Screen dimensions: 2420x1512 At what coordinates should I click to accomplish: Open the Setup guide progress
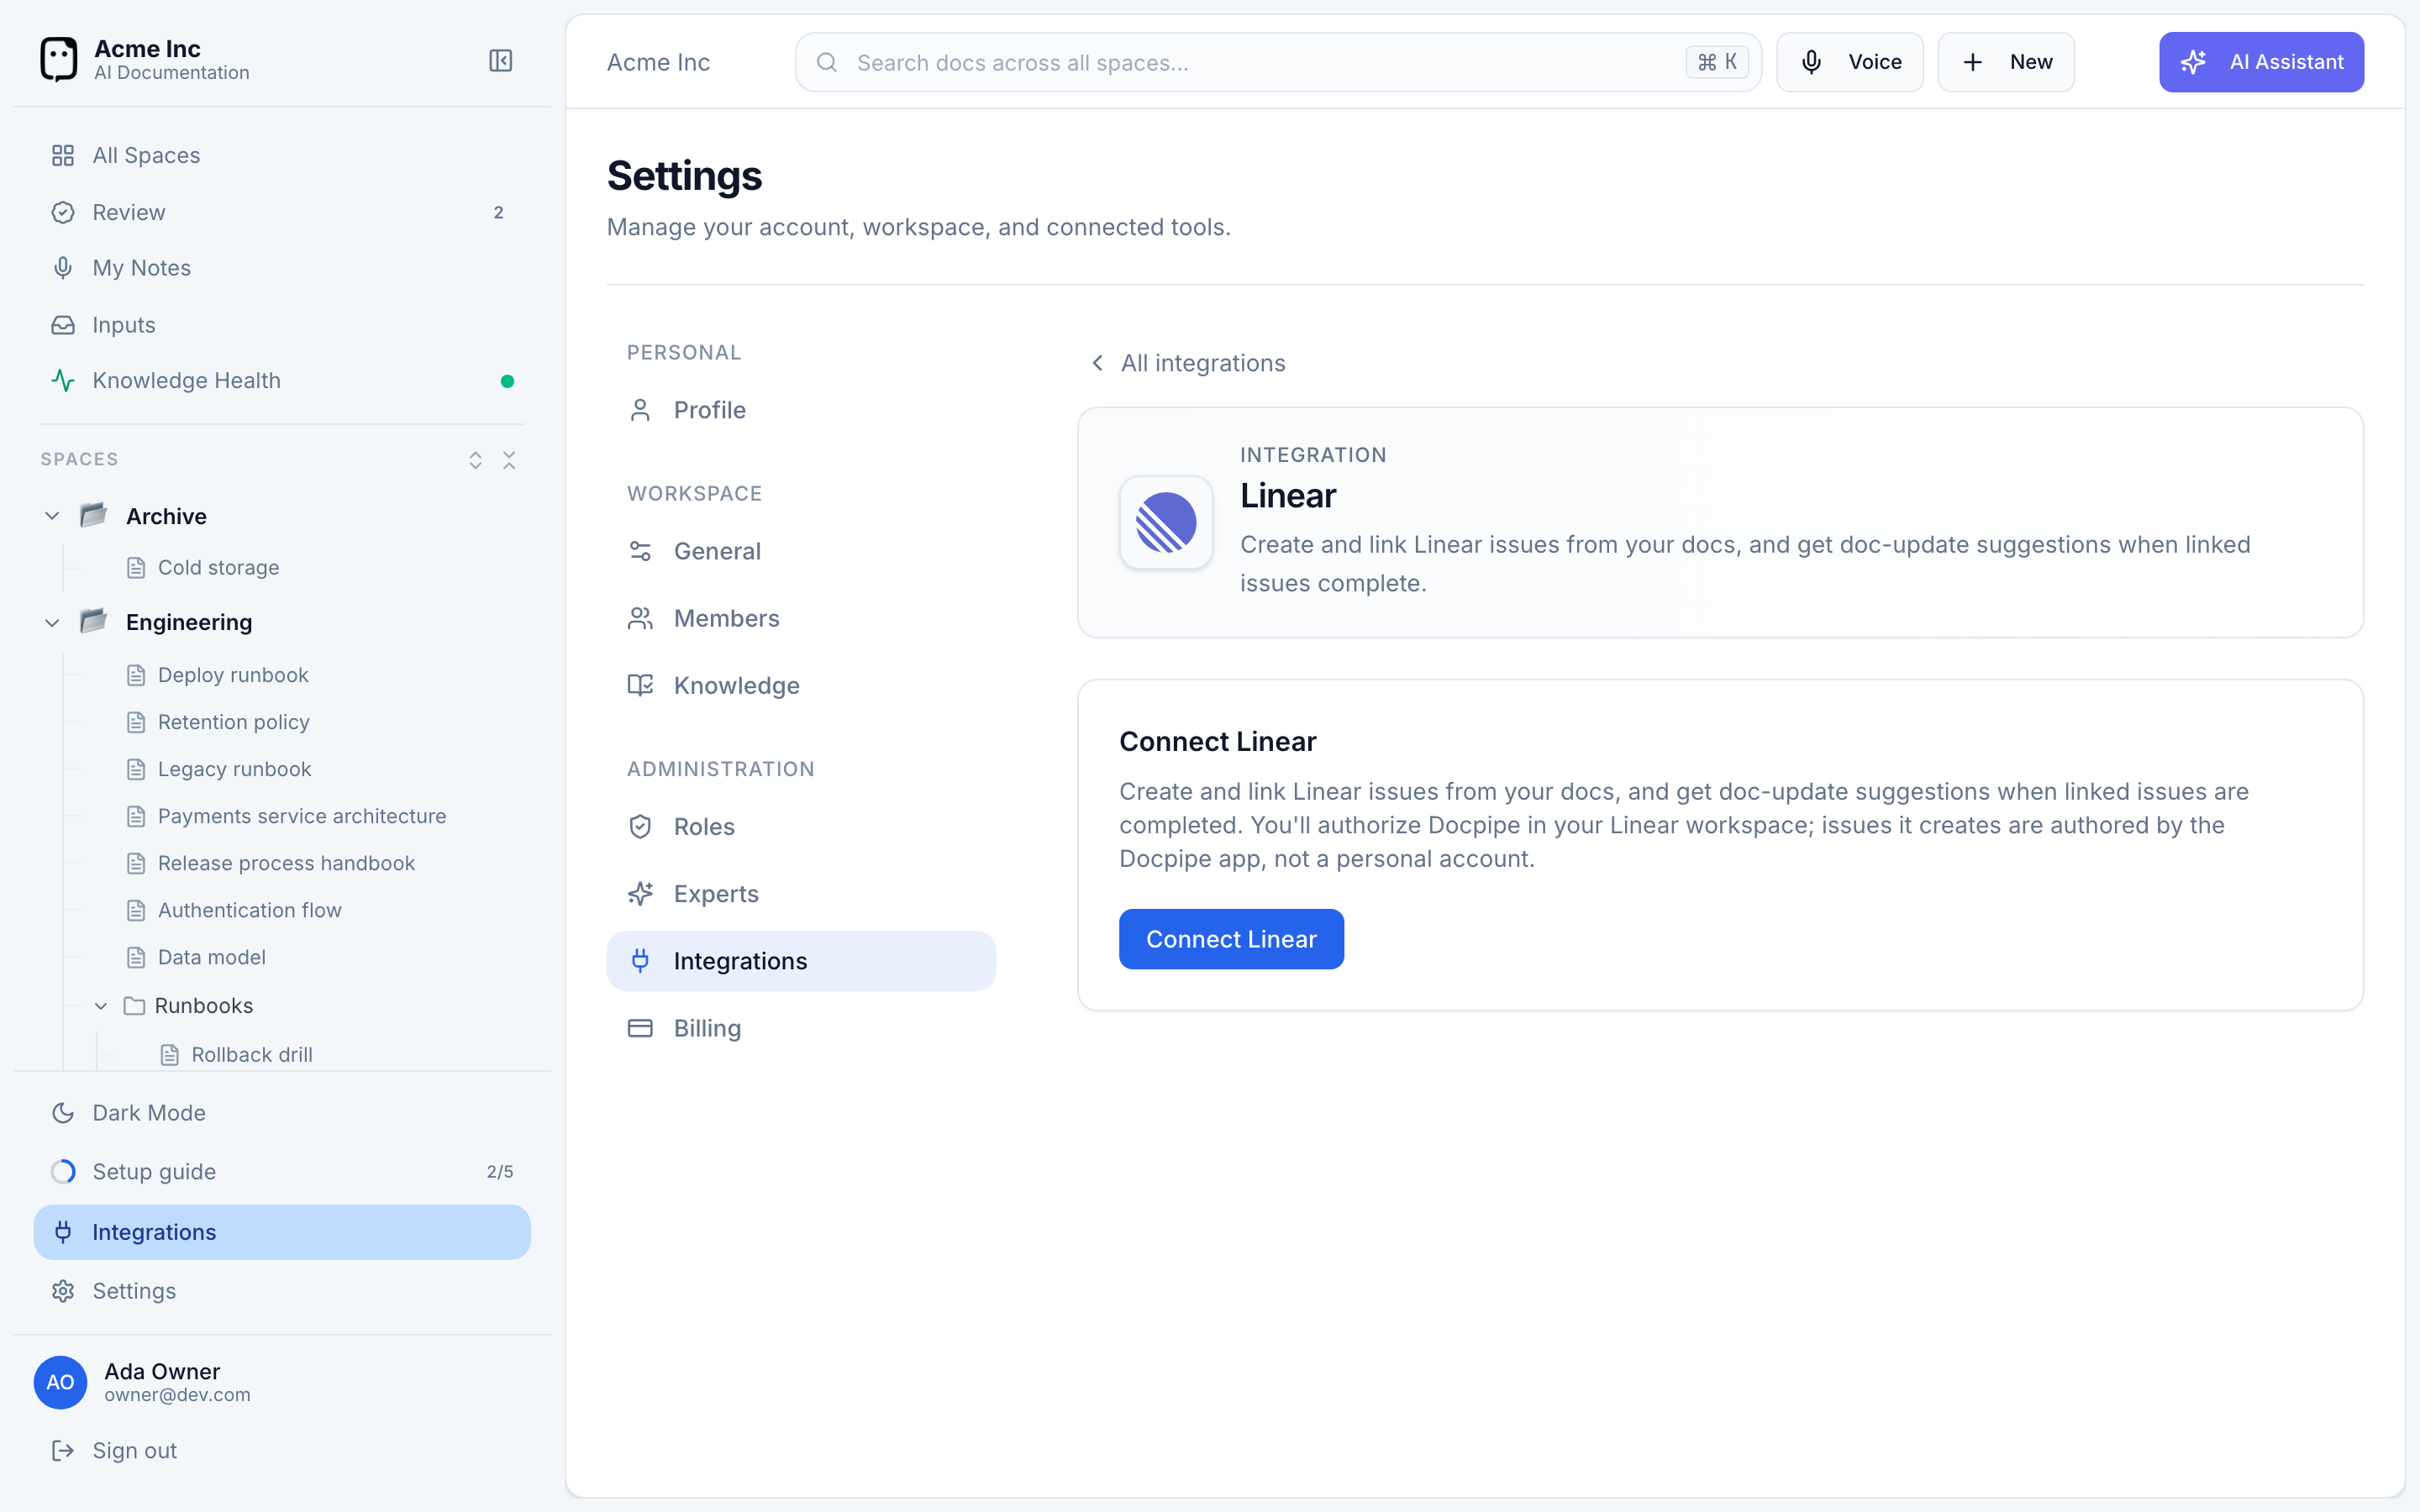point(281,1172)
